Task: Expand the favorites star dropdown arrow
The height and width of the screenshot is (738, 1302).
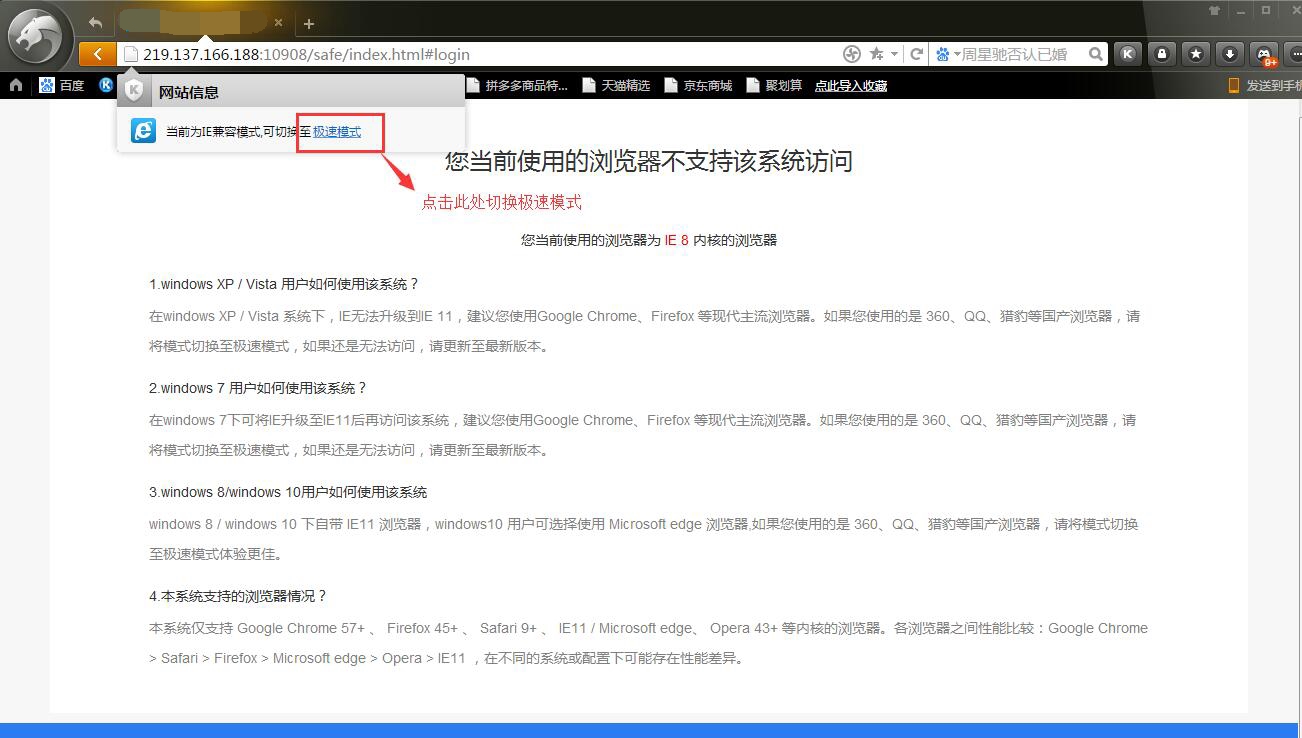Action: click(x=893, y=54)
